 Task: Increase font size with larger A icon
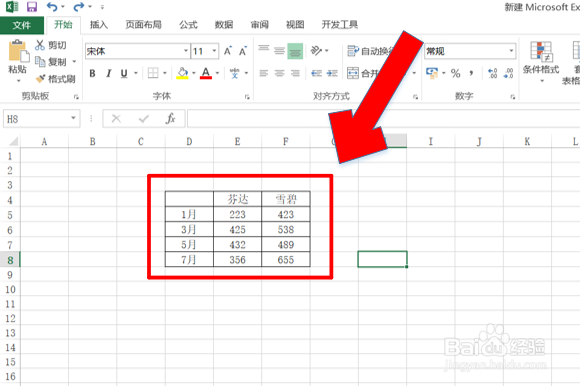[x=228, y=51]
